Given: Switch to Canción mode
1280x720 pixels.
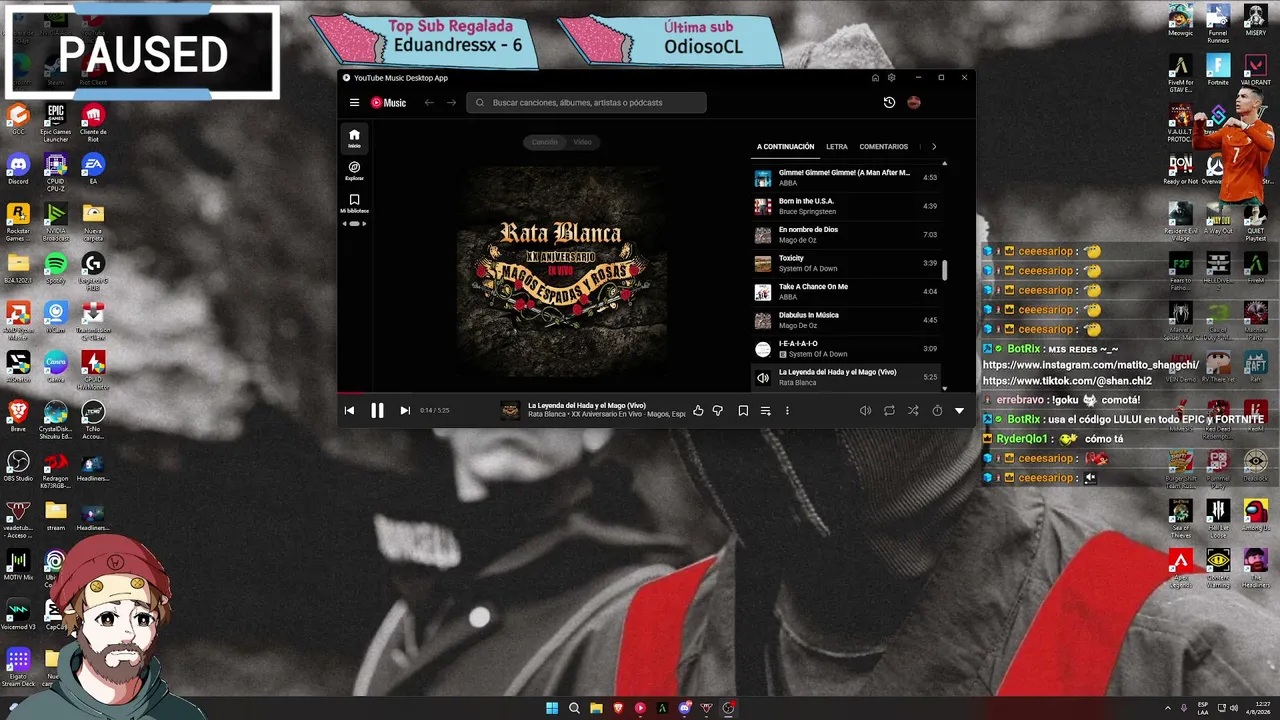Looking at the screenshot, I should (x=545, y=142).
